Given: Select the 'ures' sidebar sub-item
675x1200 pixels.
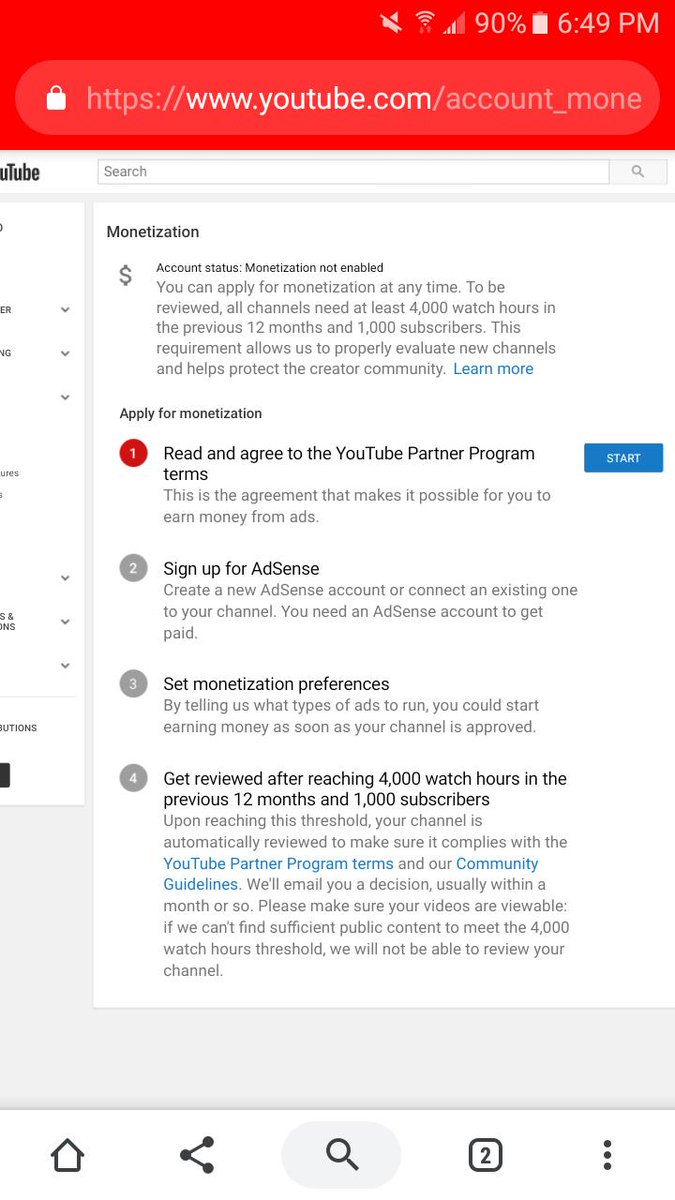Looking at the screenshot, I should [9, 473].
